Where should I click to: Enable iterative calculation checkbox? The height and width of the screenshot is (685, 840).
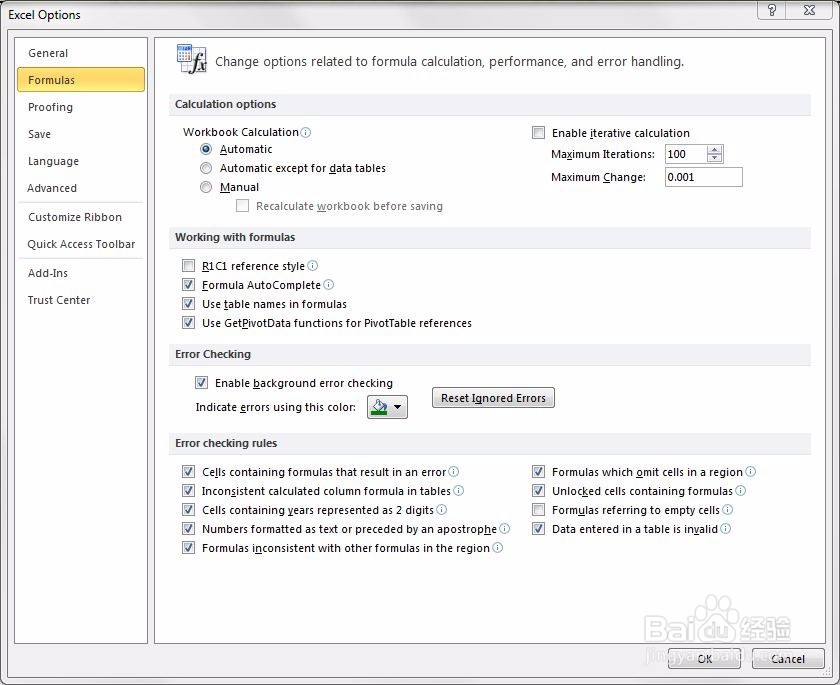pos(538,132)
